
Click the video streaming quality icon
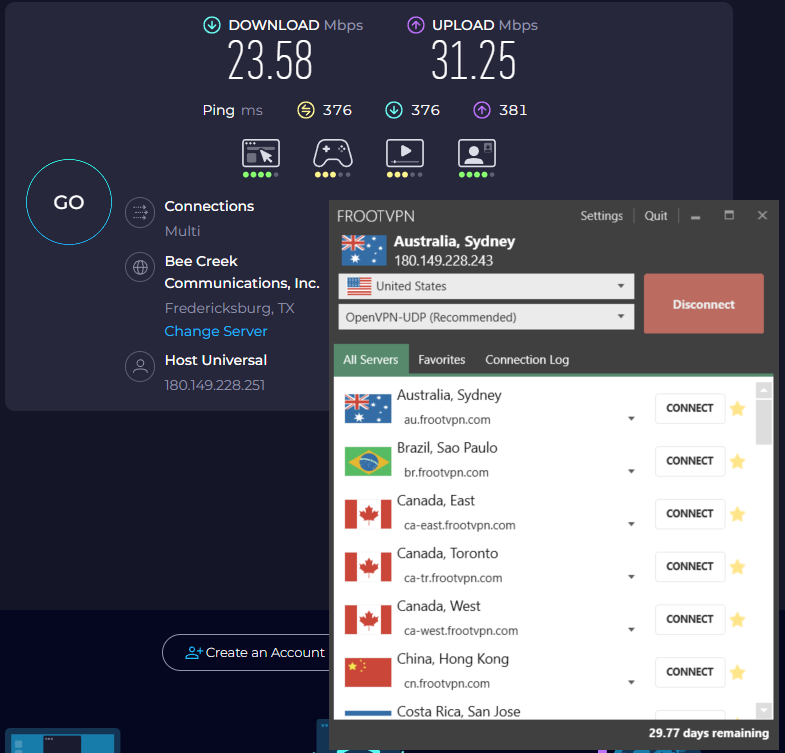pyautogui.click(x=405, y=153)
